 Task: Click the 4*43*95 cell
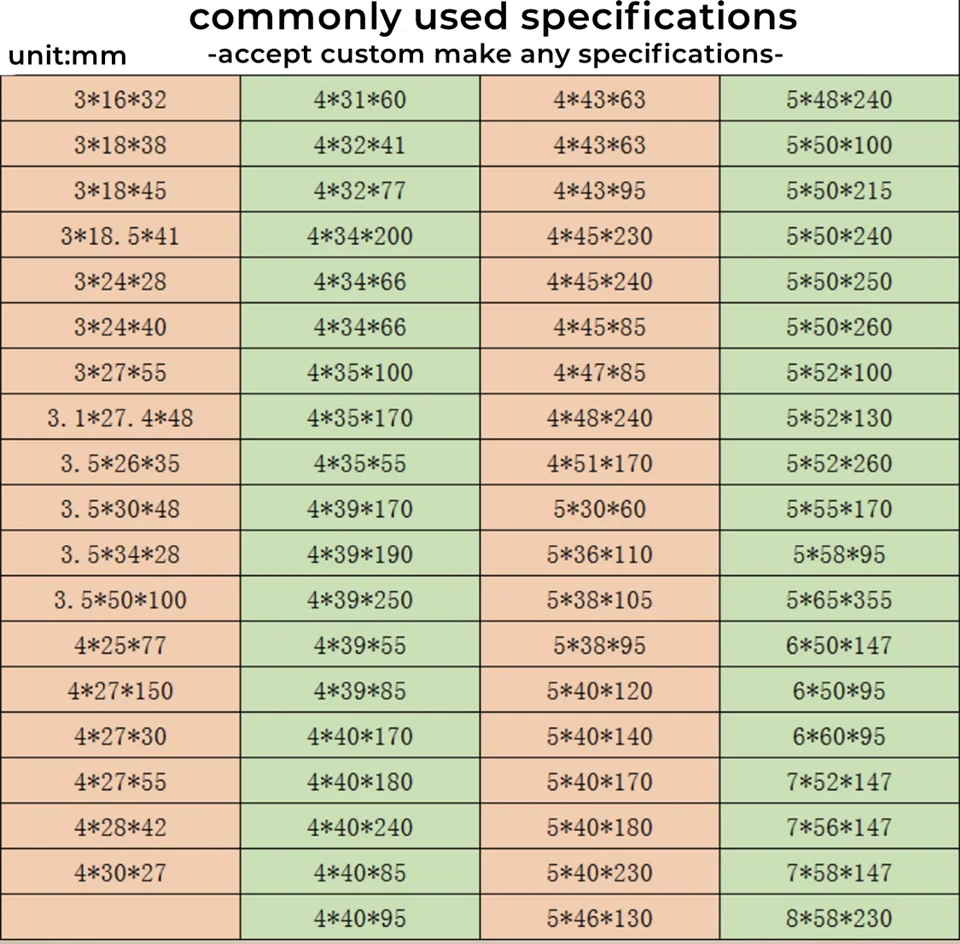tap(600, 191)
